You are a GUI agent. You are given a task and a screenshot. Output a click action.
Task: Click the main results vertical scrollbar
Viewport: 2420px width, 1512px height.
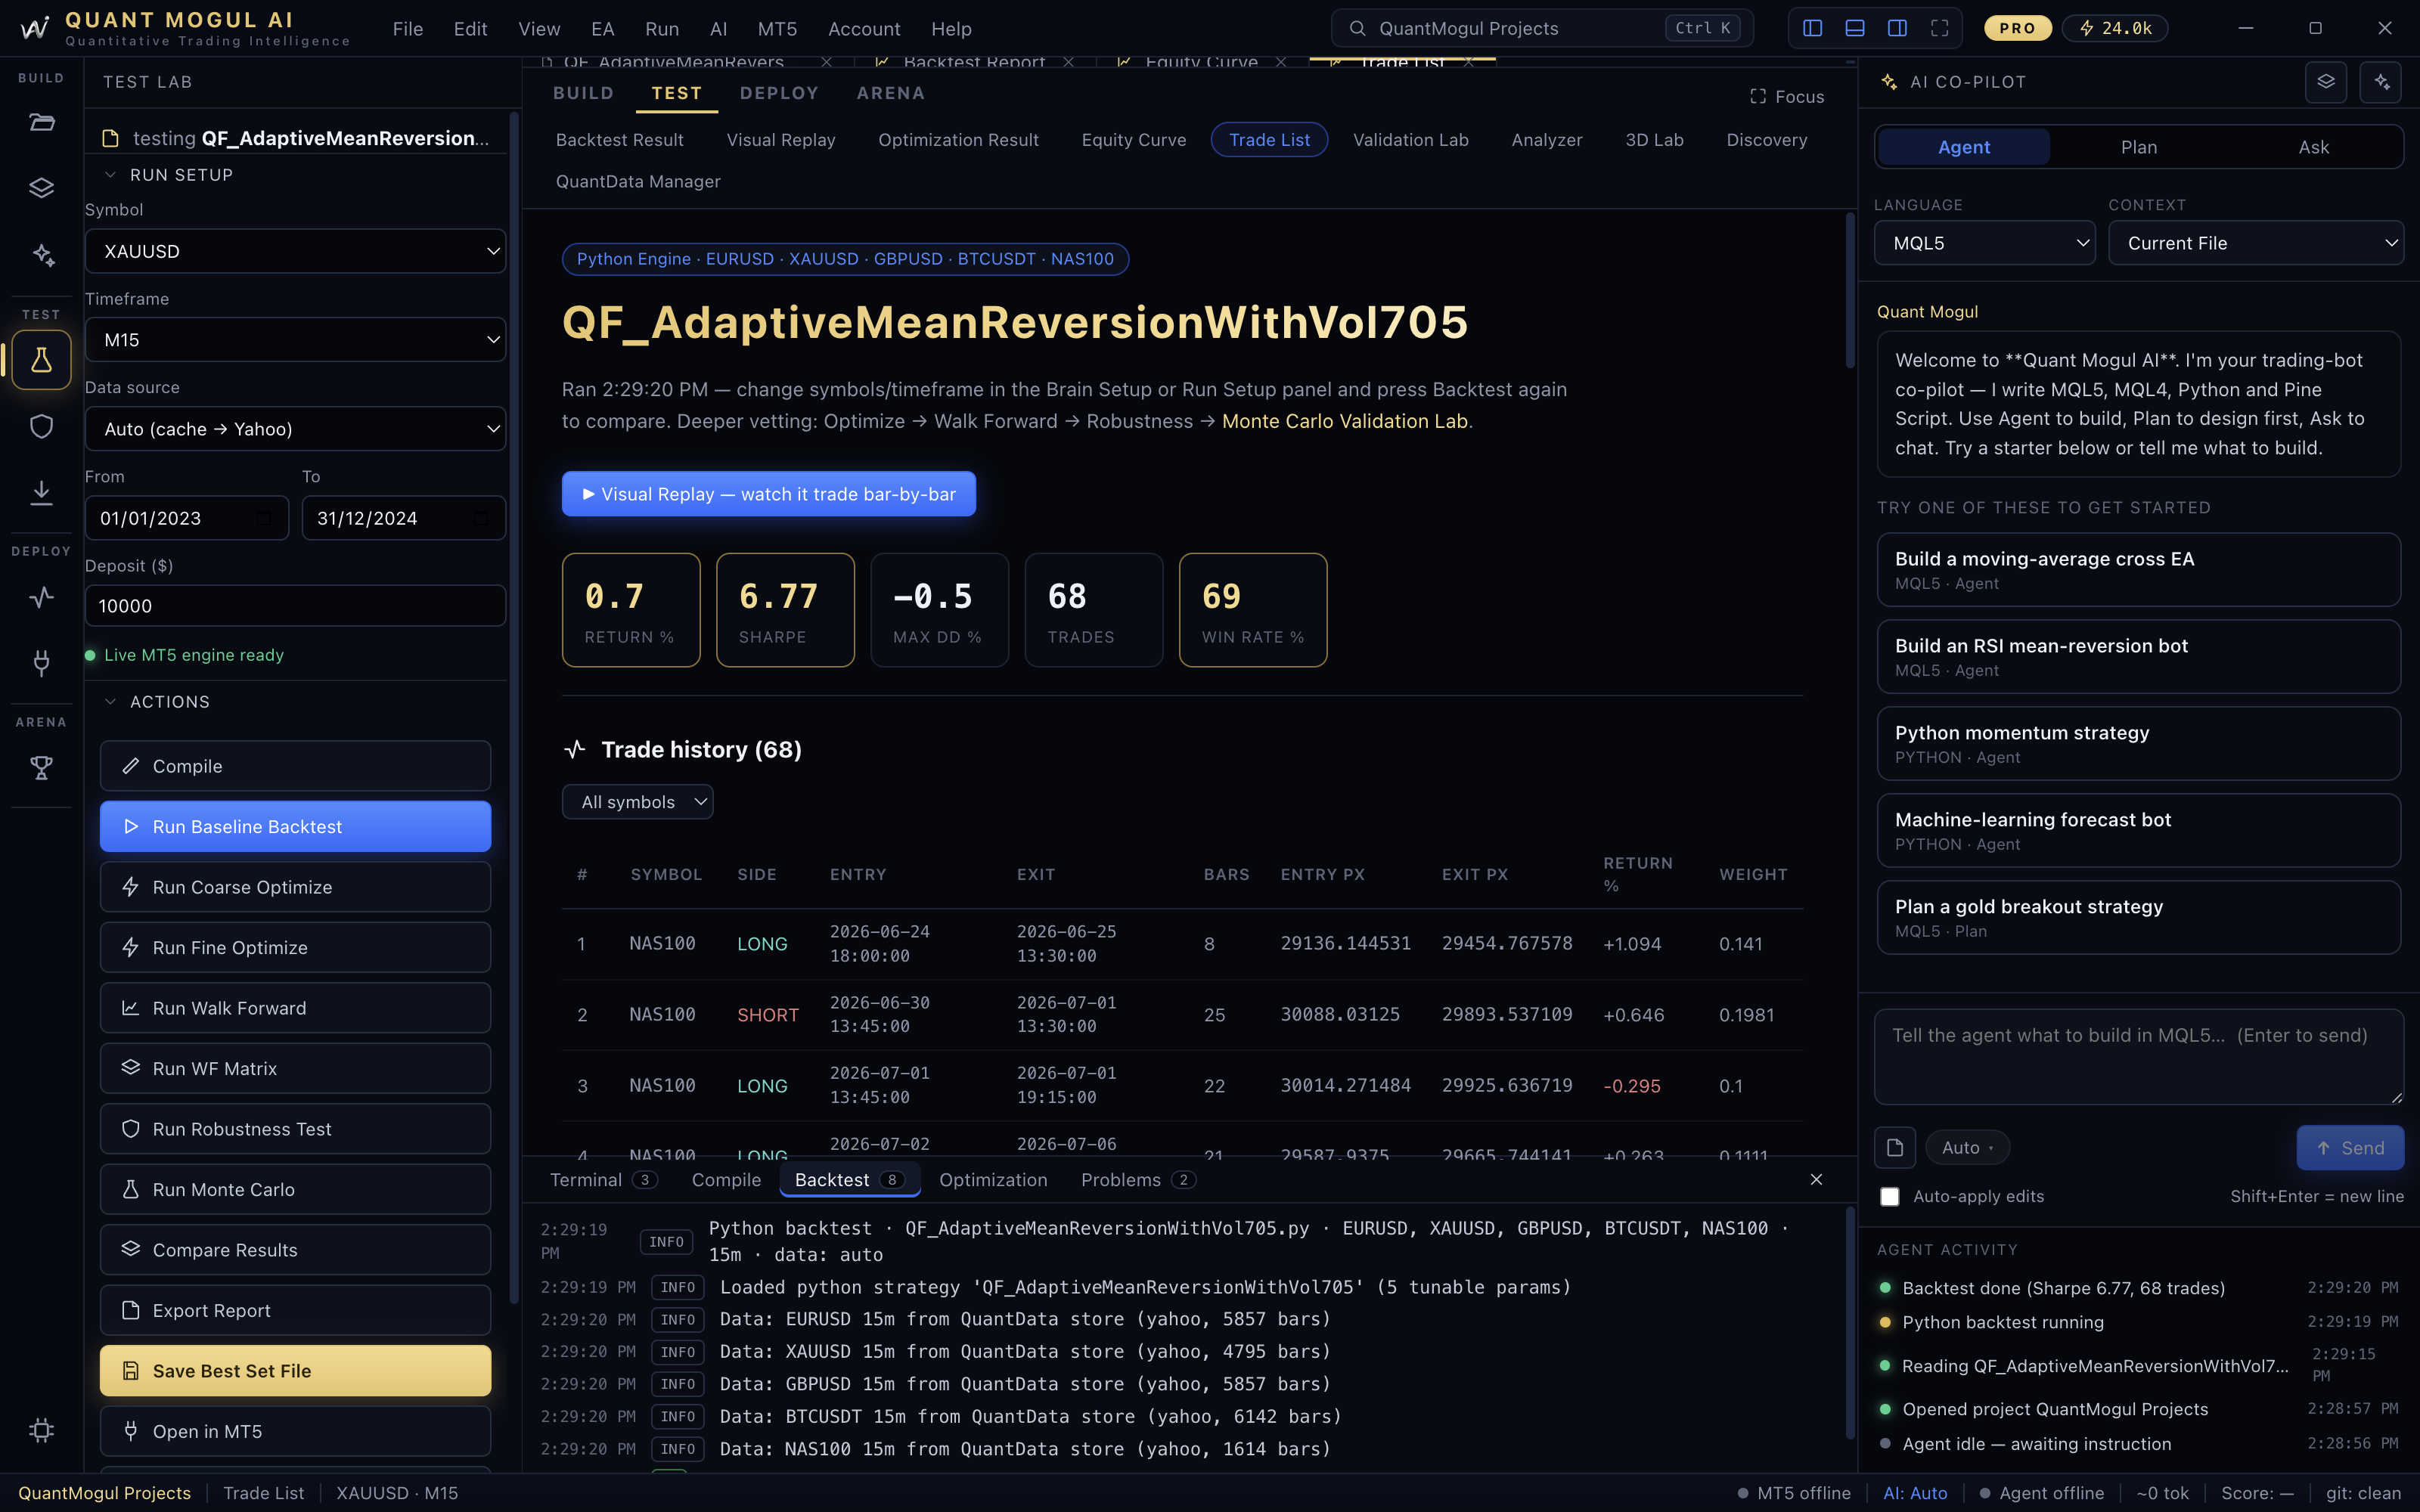click(1850, 292)
